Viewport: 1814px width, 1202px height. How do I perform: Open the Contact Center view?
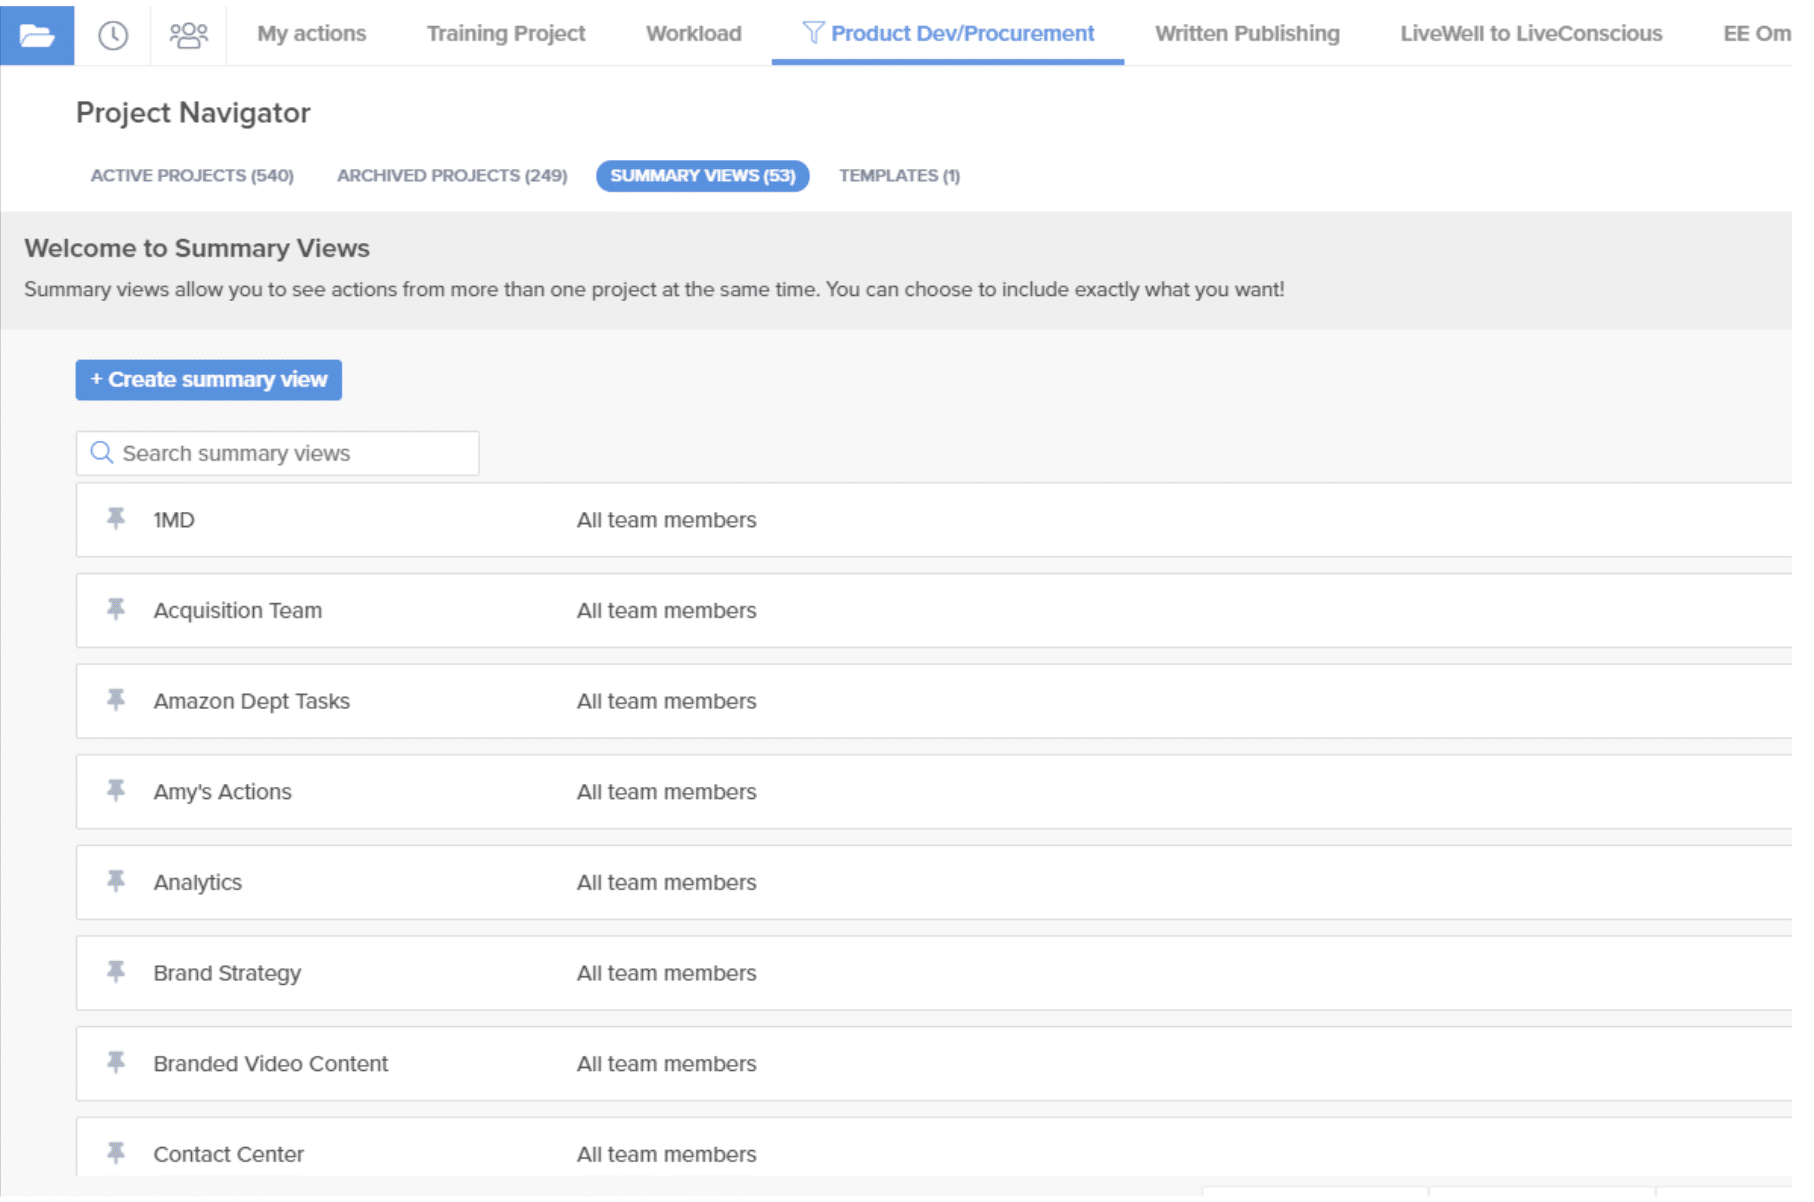[229, 1155]
